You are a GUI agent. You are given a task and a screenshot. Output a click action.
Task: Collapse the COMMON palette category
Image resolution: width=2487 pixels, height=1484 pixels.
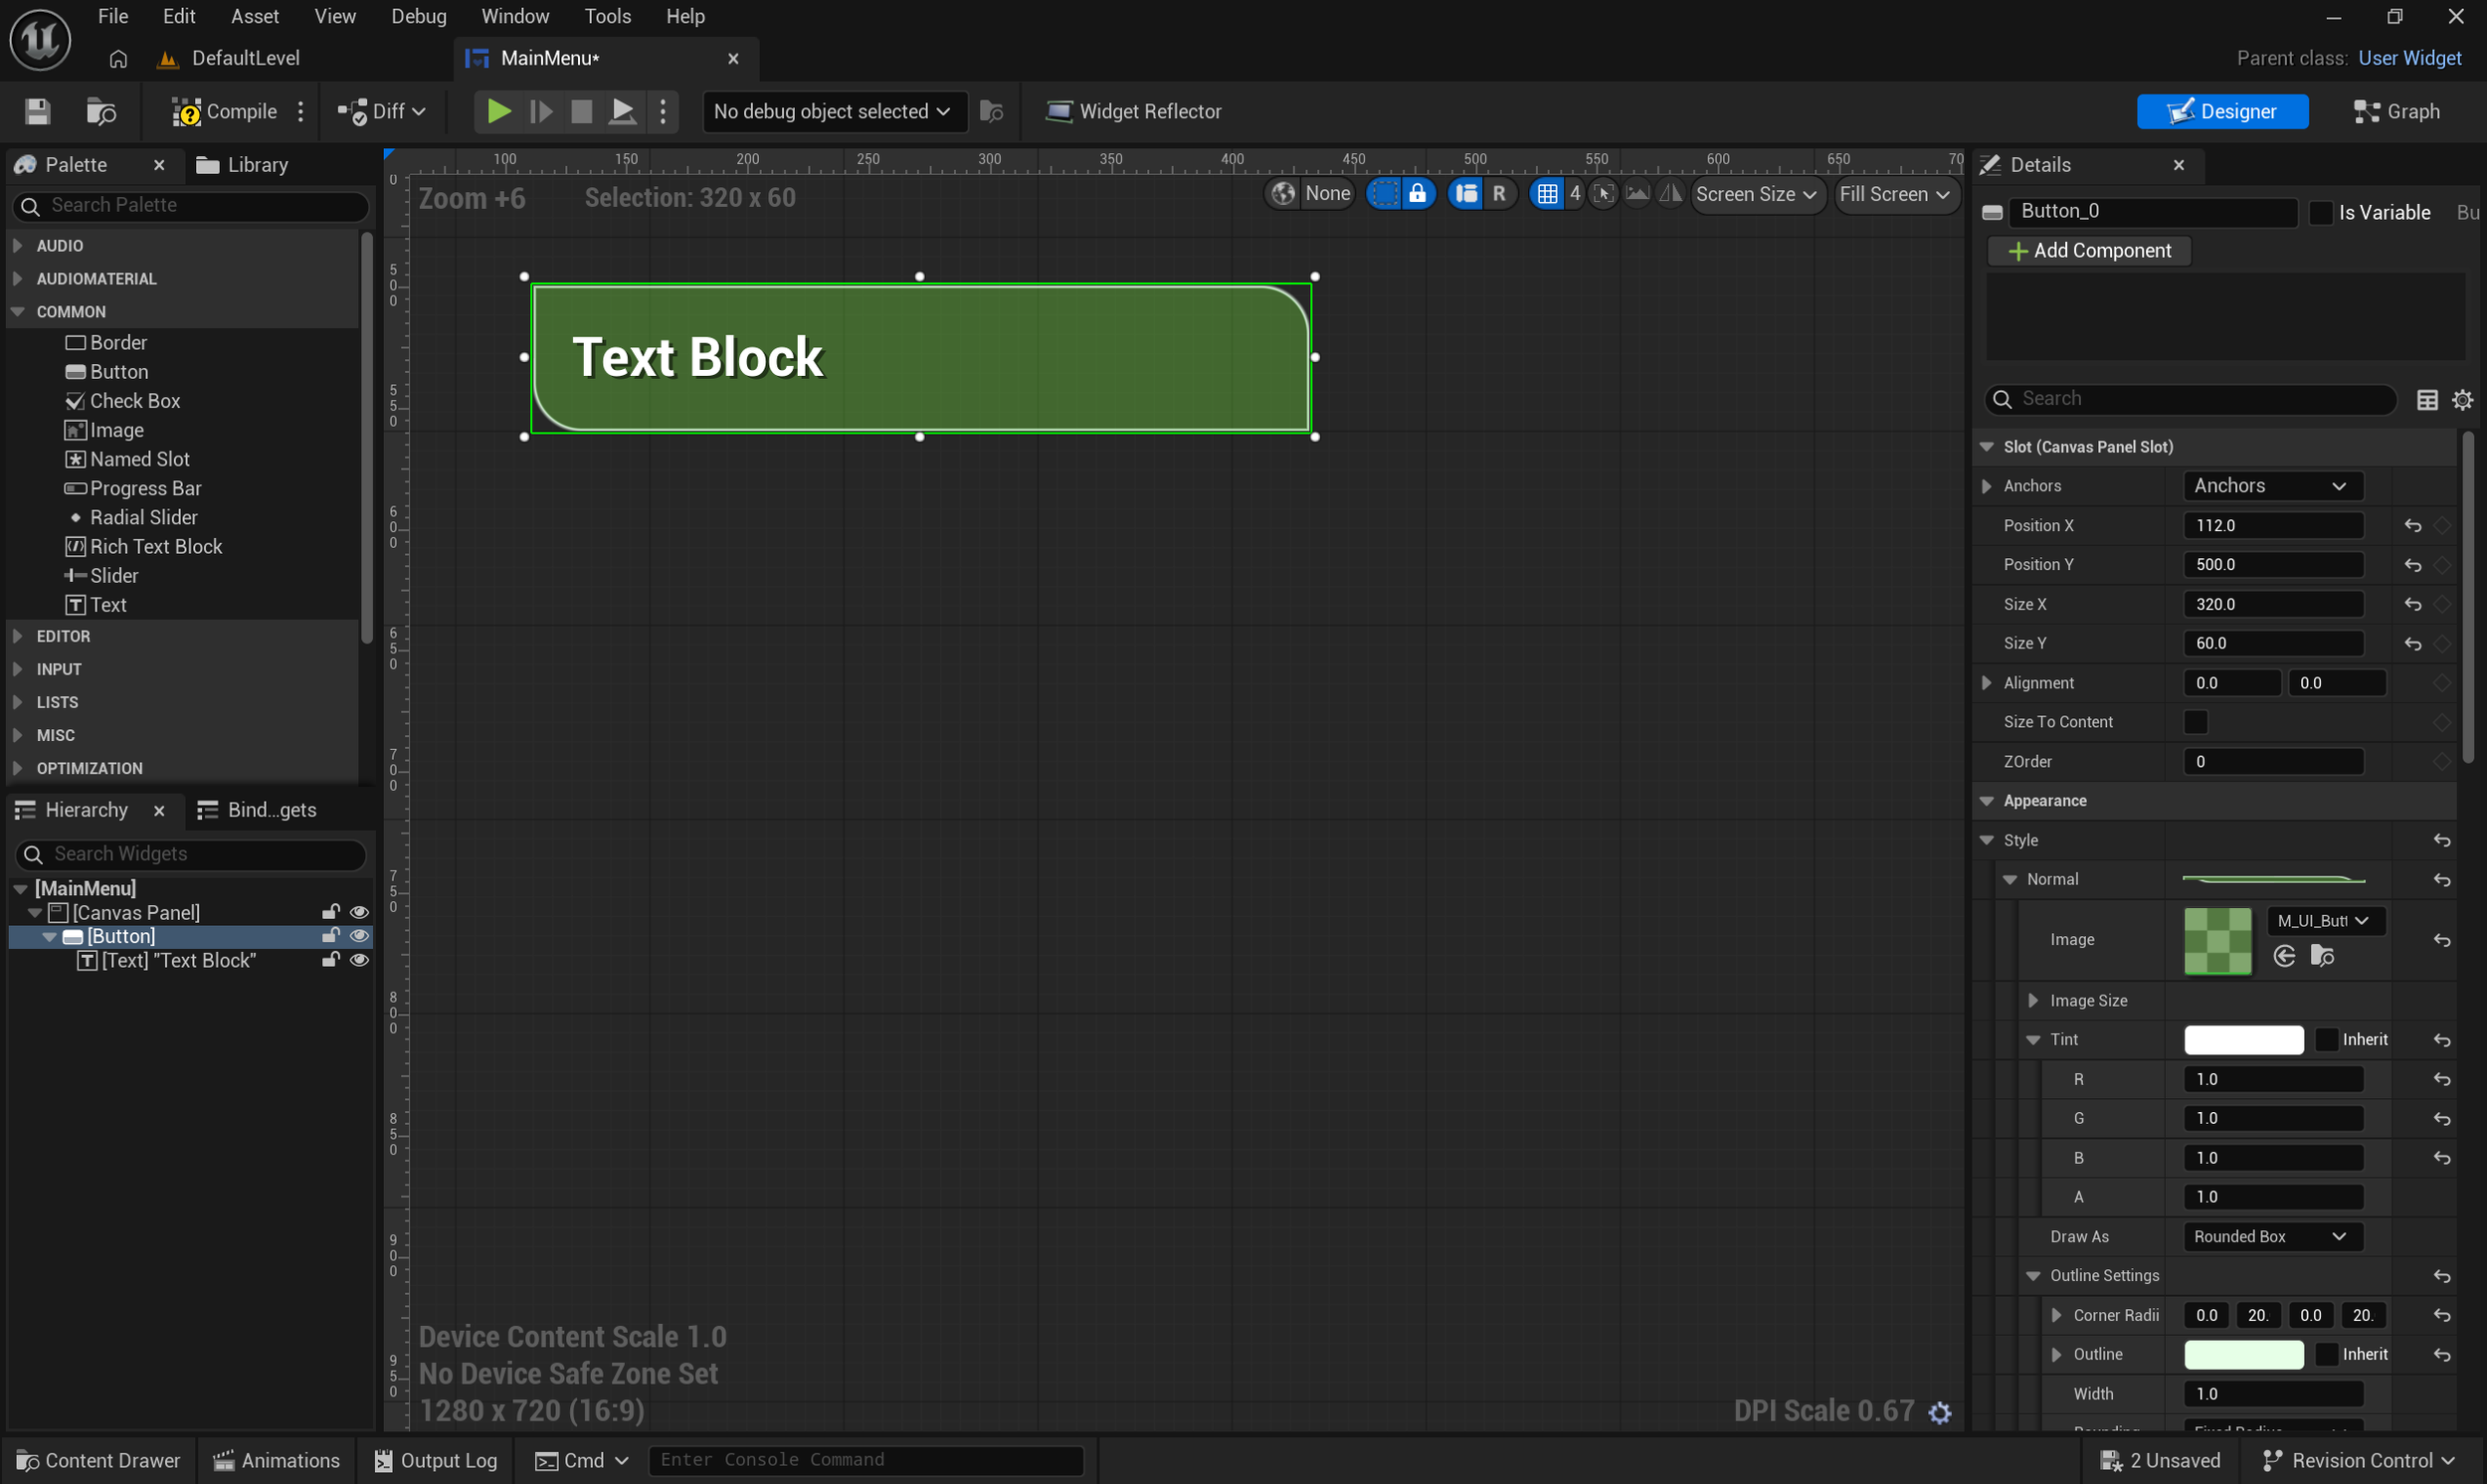17,312
